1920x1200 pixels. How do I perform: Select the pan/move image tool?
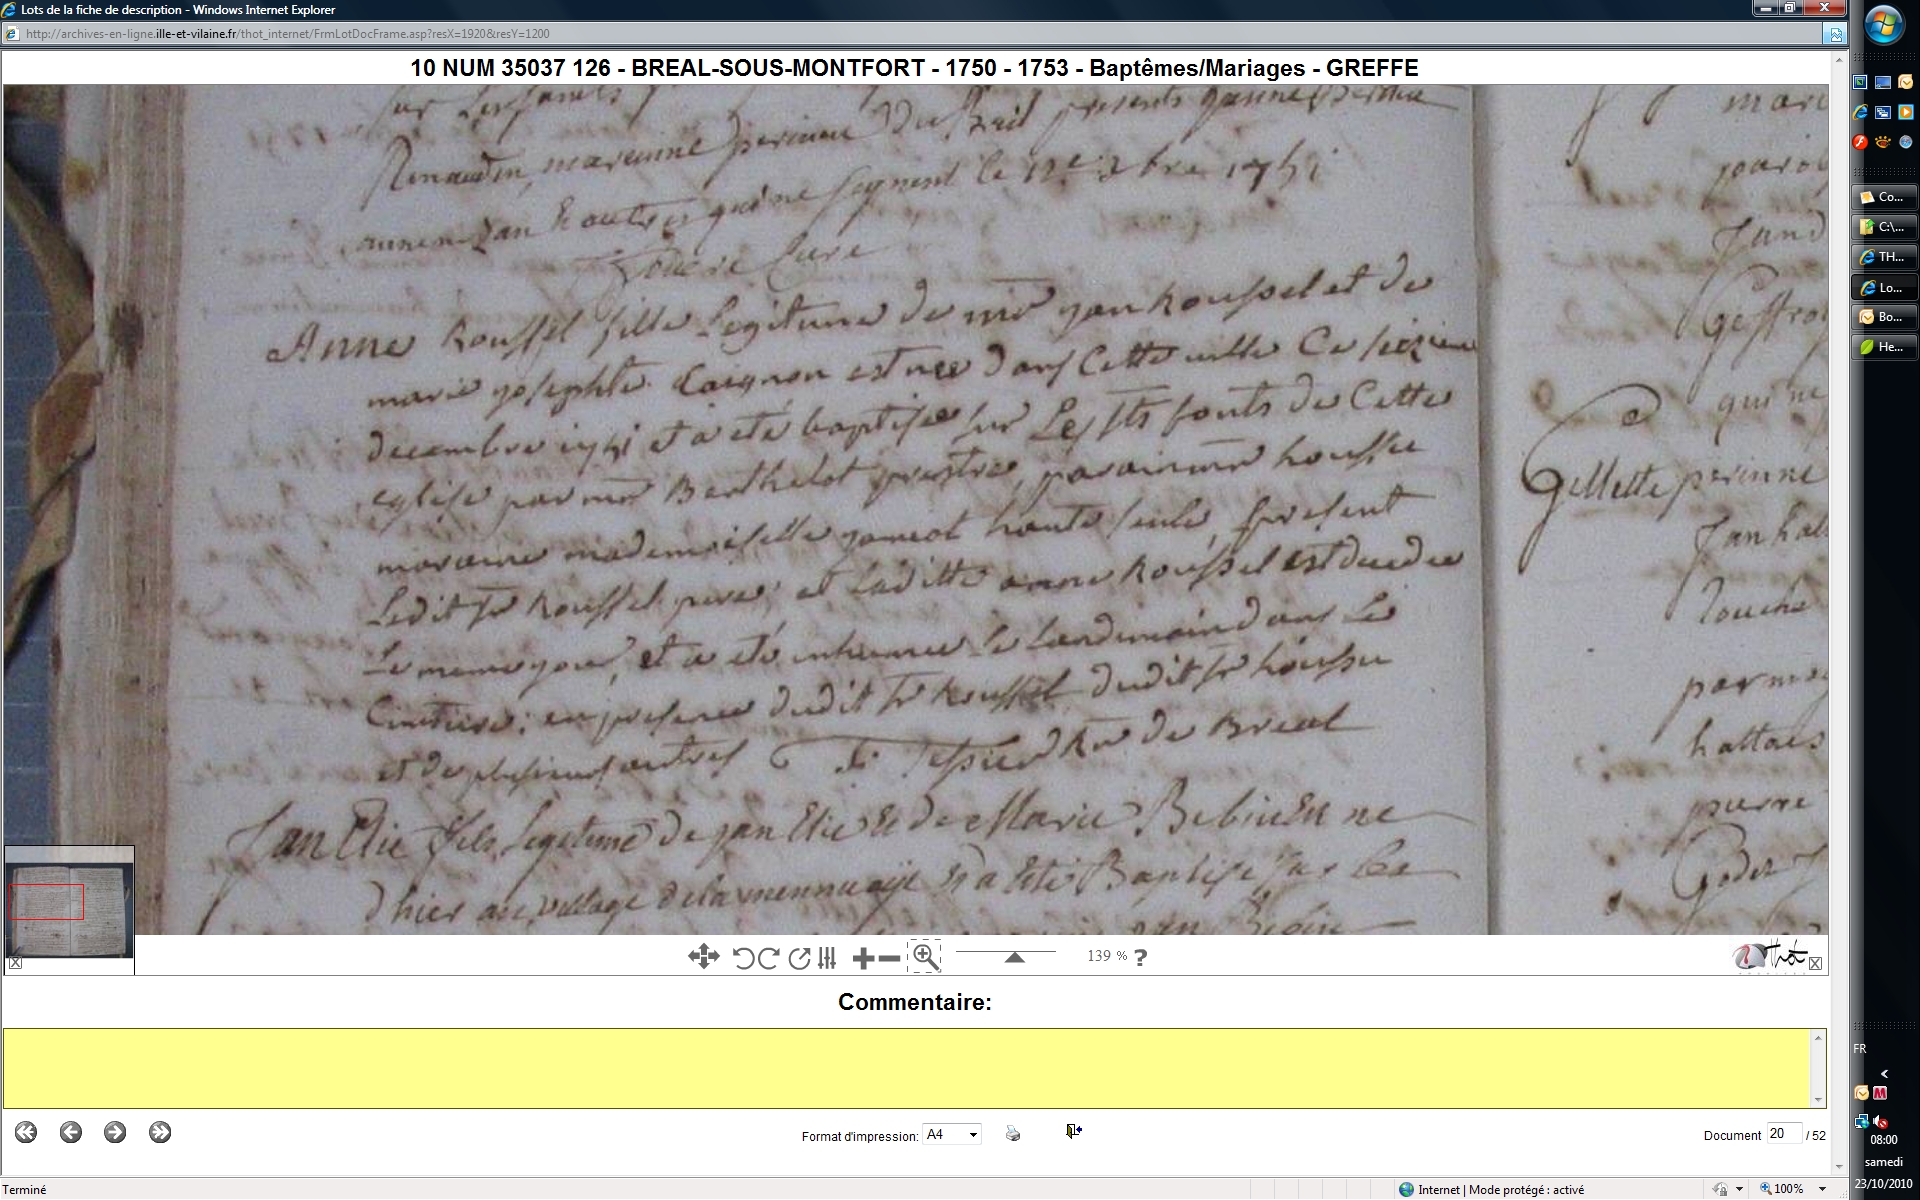703,957
